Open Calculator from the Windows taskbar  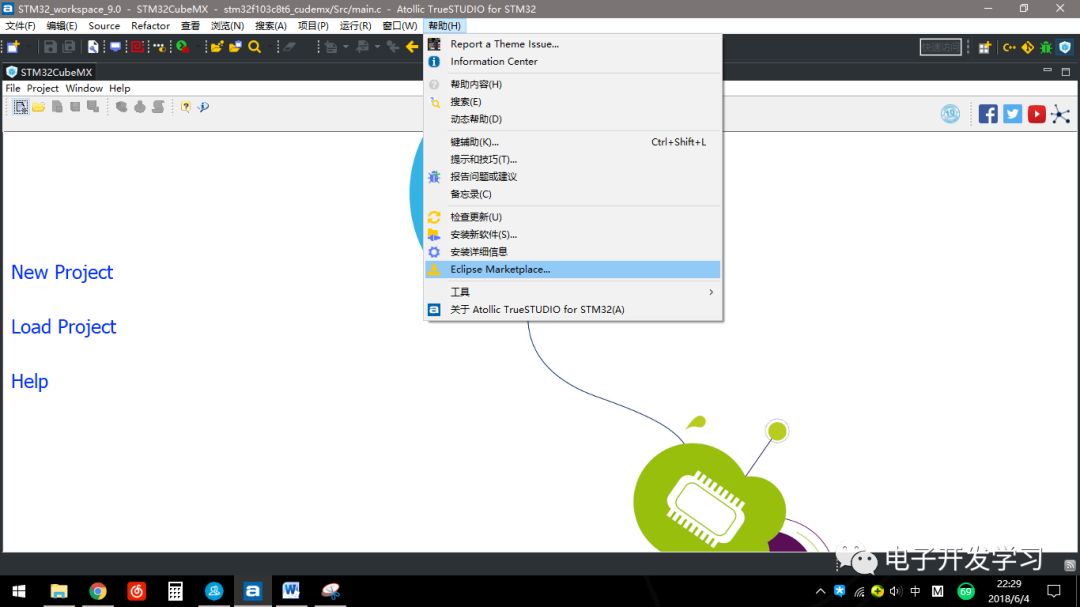[175, 591]
